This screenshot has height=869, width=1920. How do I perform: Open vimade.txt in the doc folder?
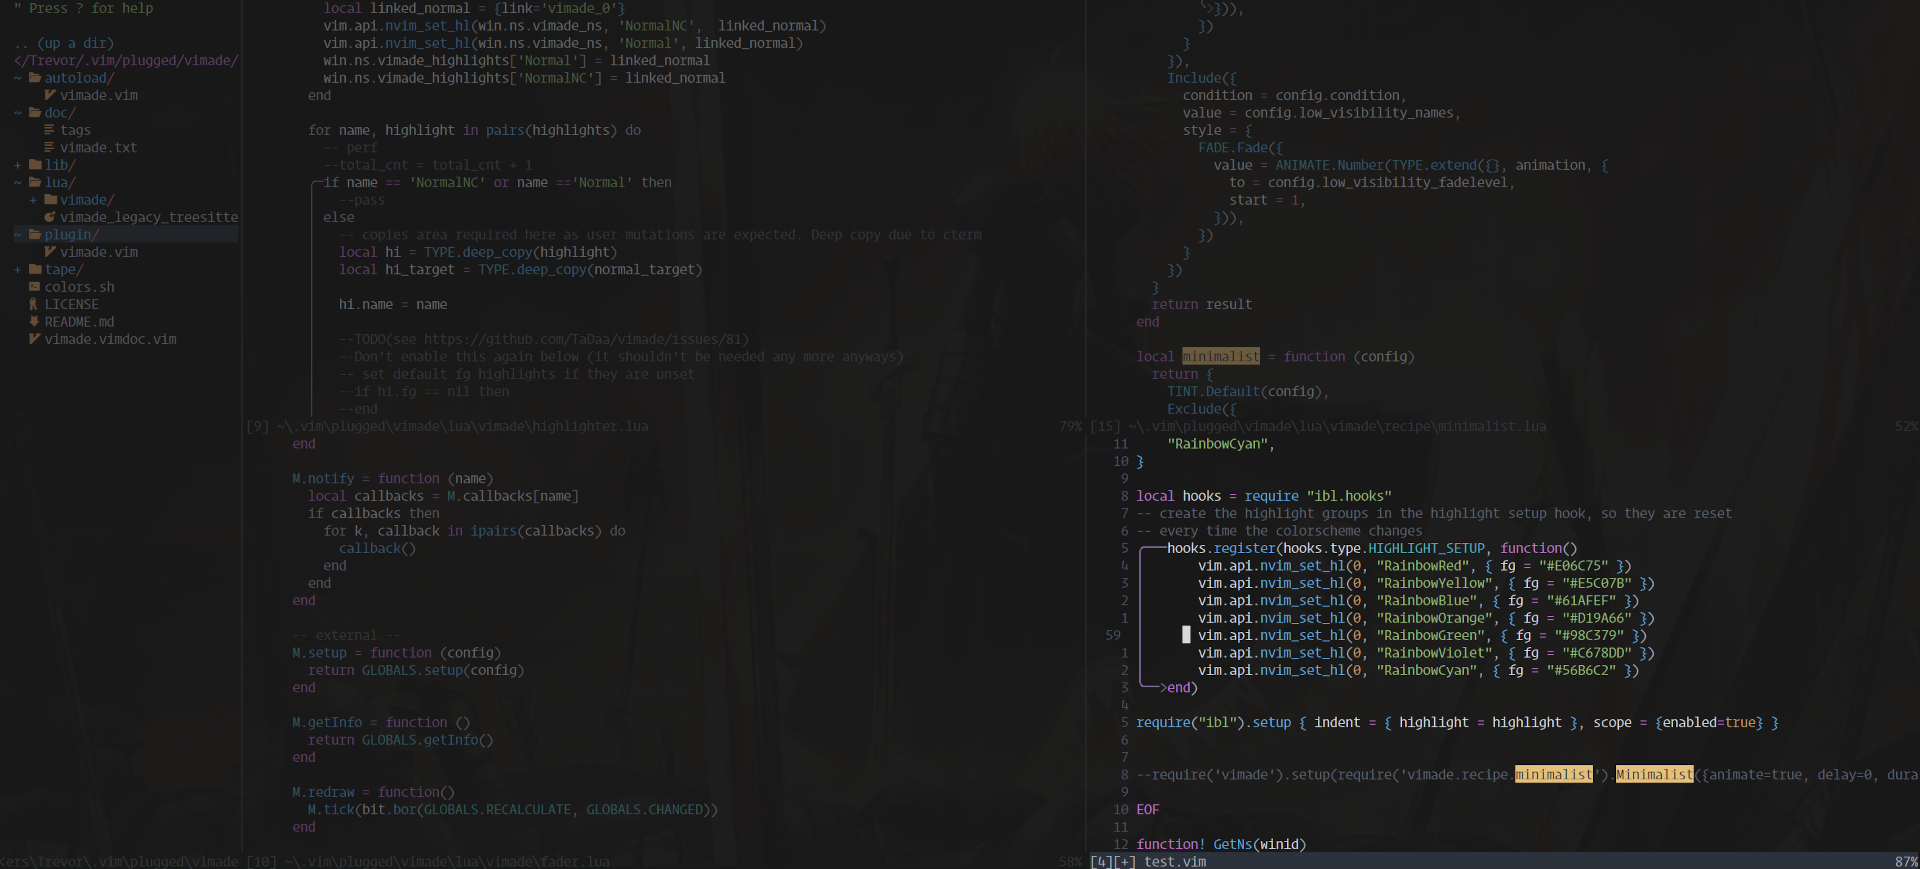[98, 147]
